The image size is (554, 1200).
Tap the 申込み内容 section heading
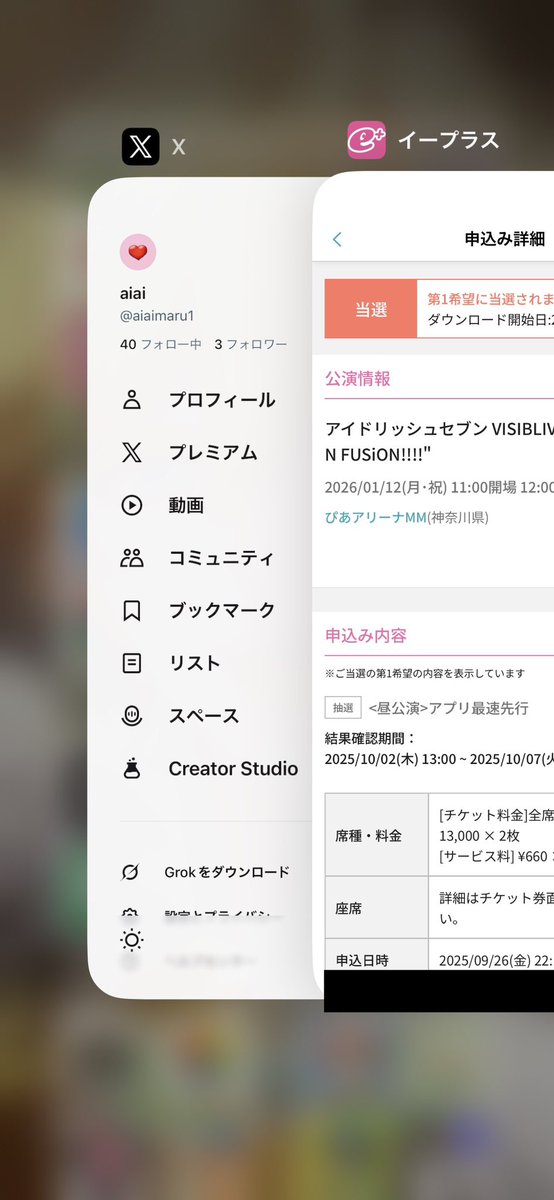366,636
